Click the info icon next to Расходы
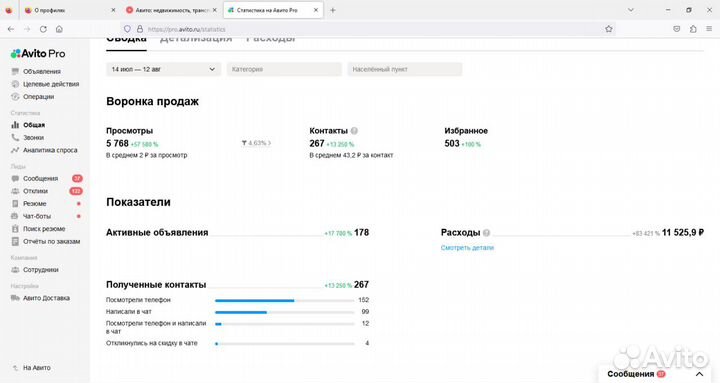This screenshot has width=720, height=383. coord(486,233)
